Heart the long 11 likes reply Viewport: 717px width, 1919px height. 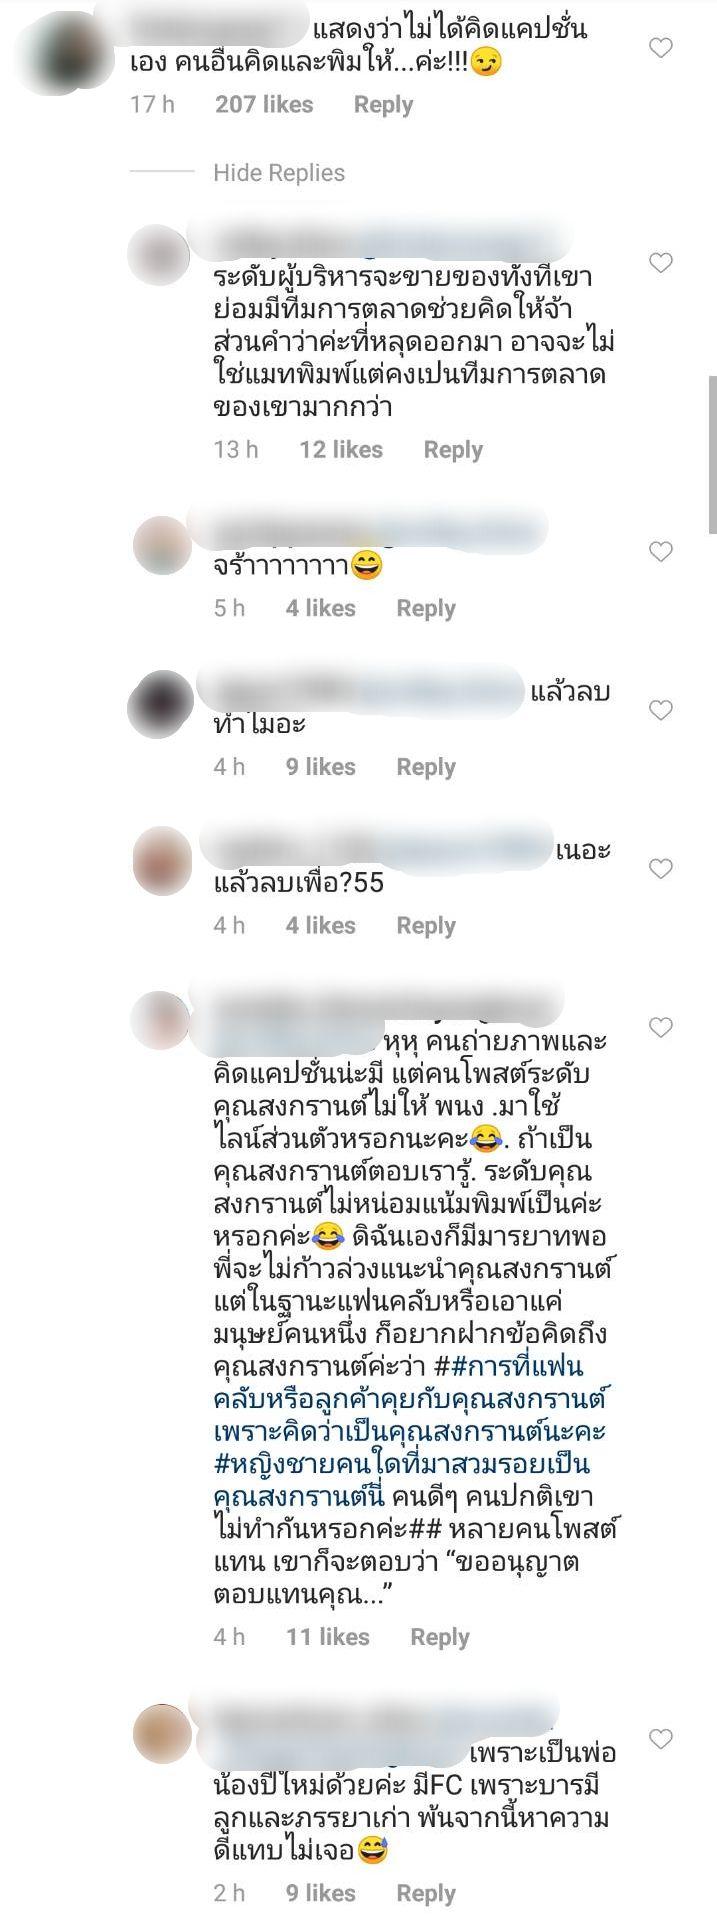661,1027
